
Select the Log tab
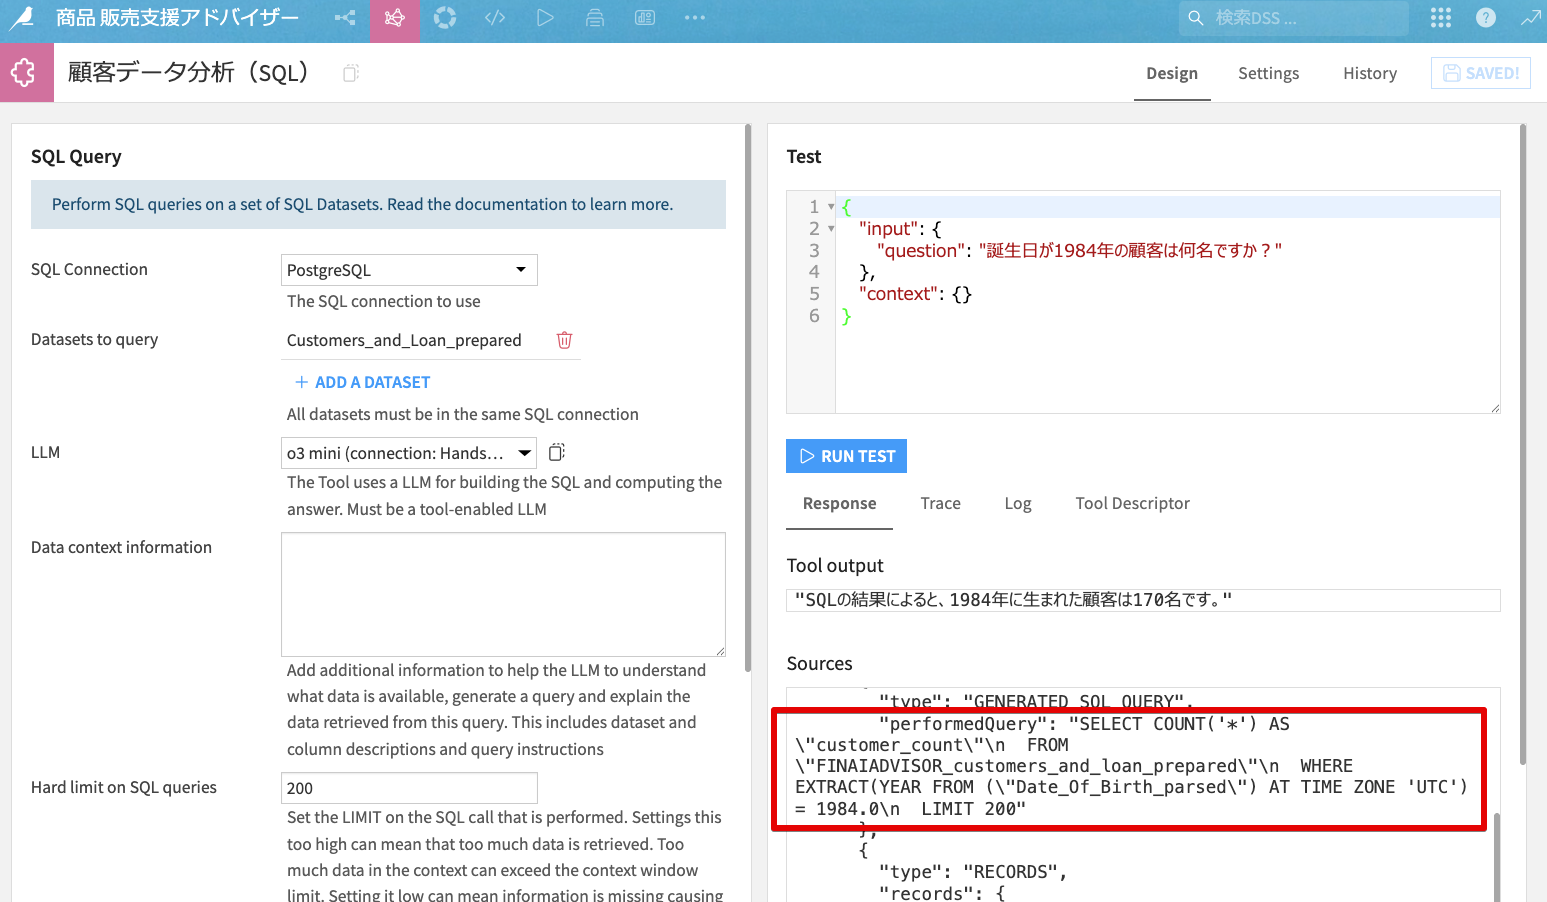point(1018,503)
